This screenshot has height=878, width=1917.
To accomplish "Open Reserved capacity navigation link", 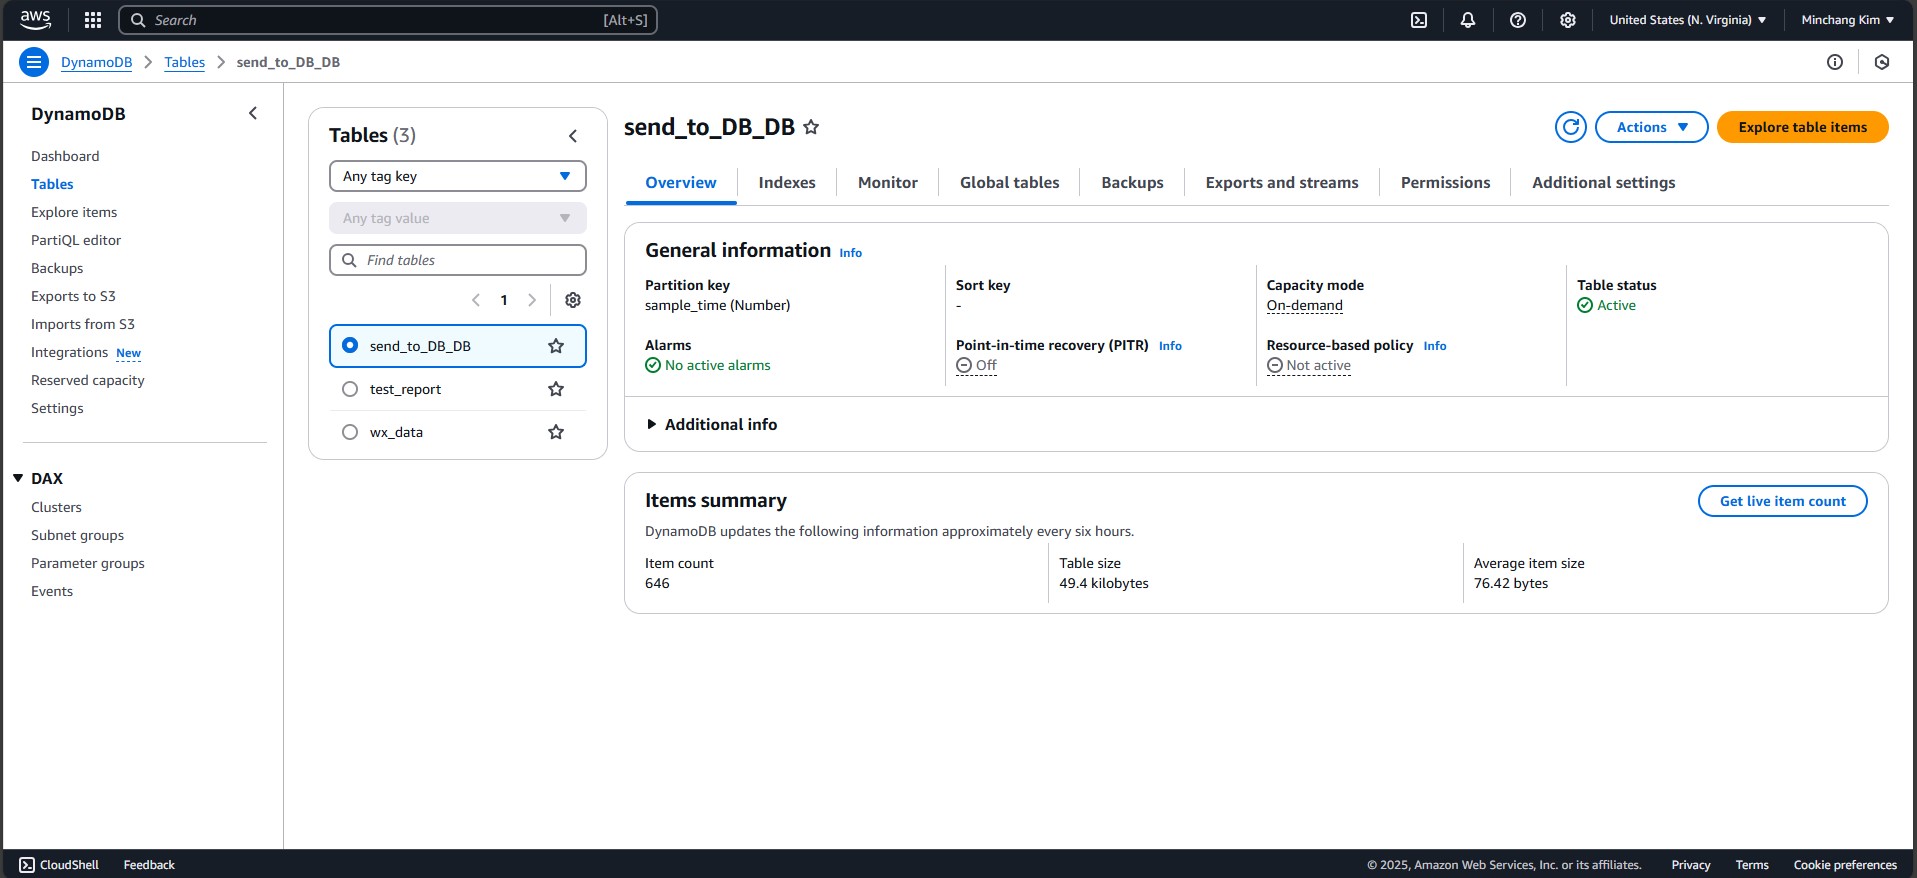I will 88,380.
